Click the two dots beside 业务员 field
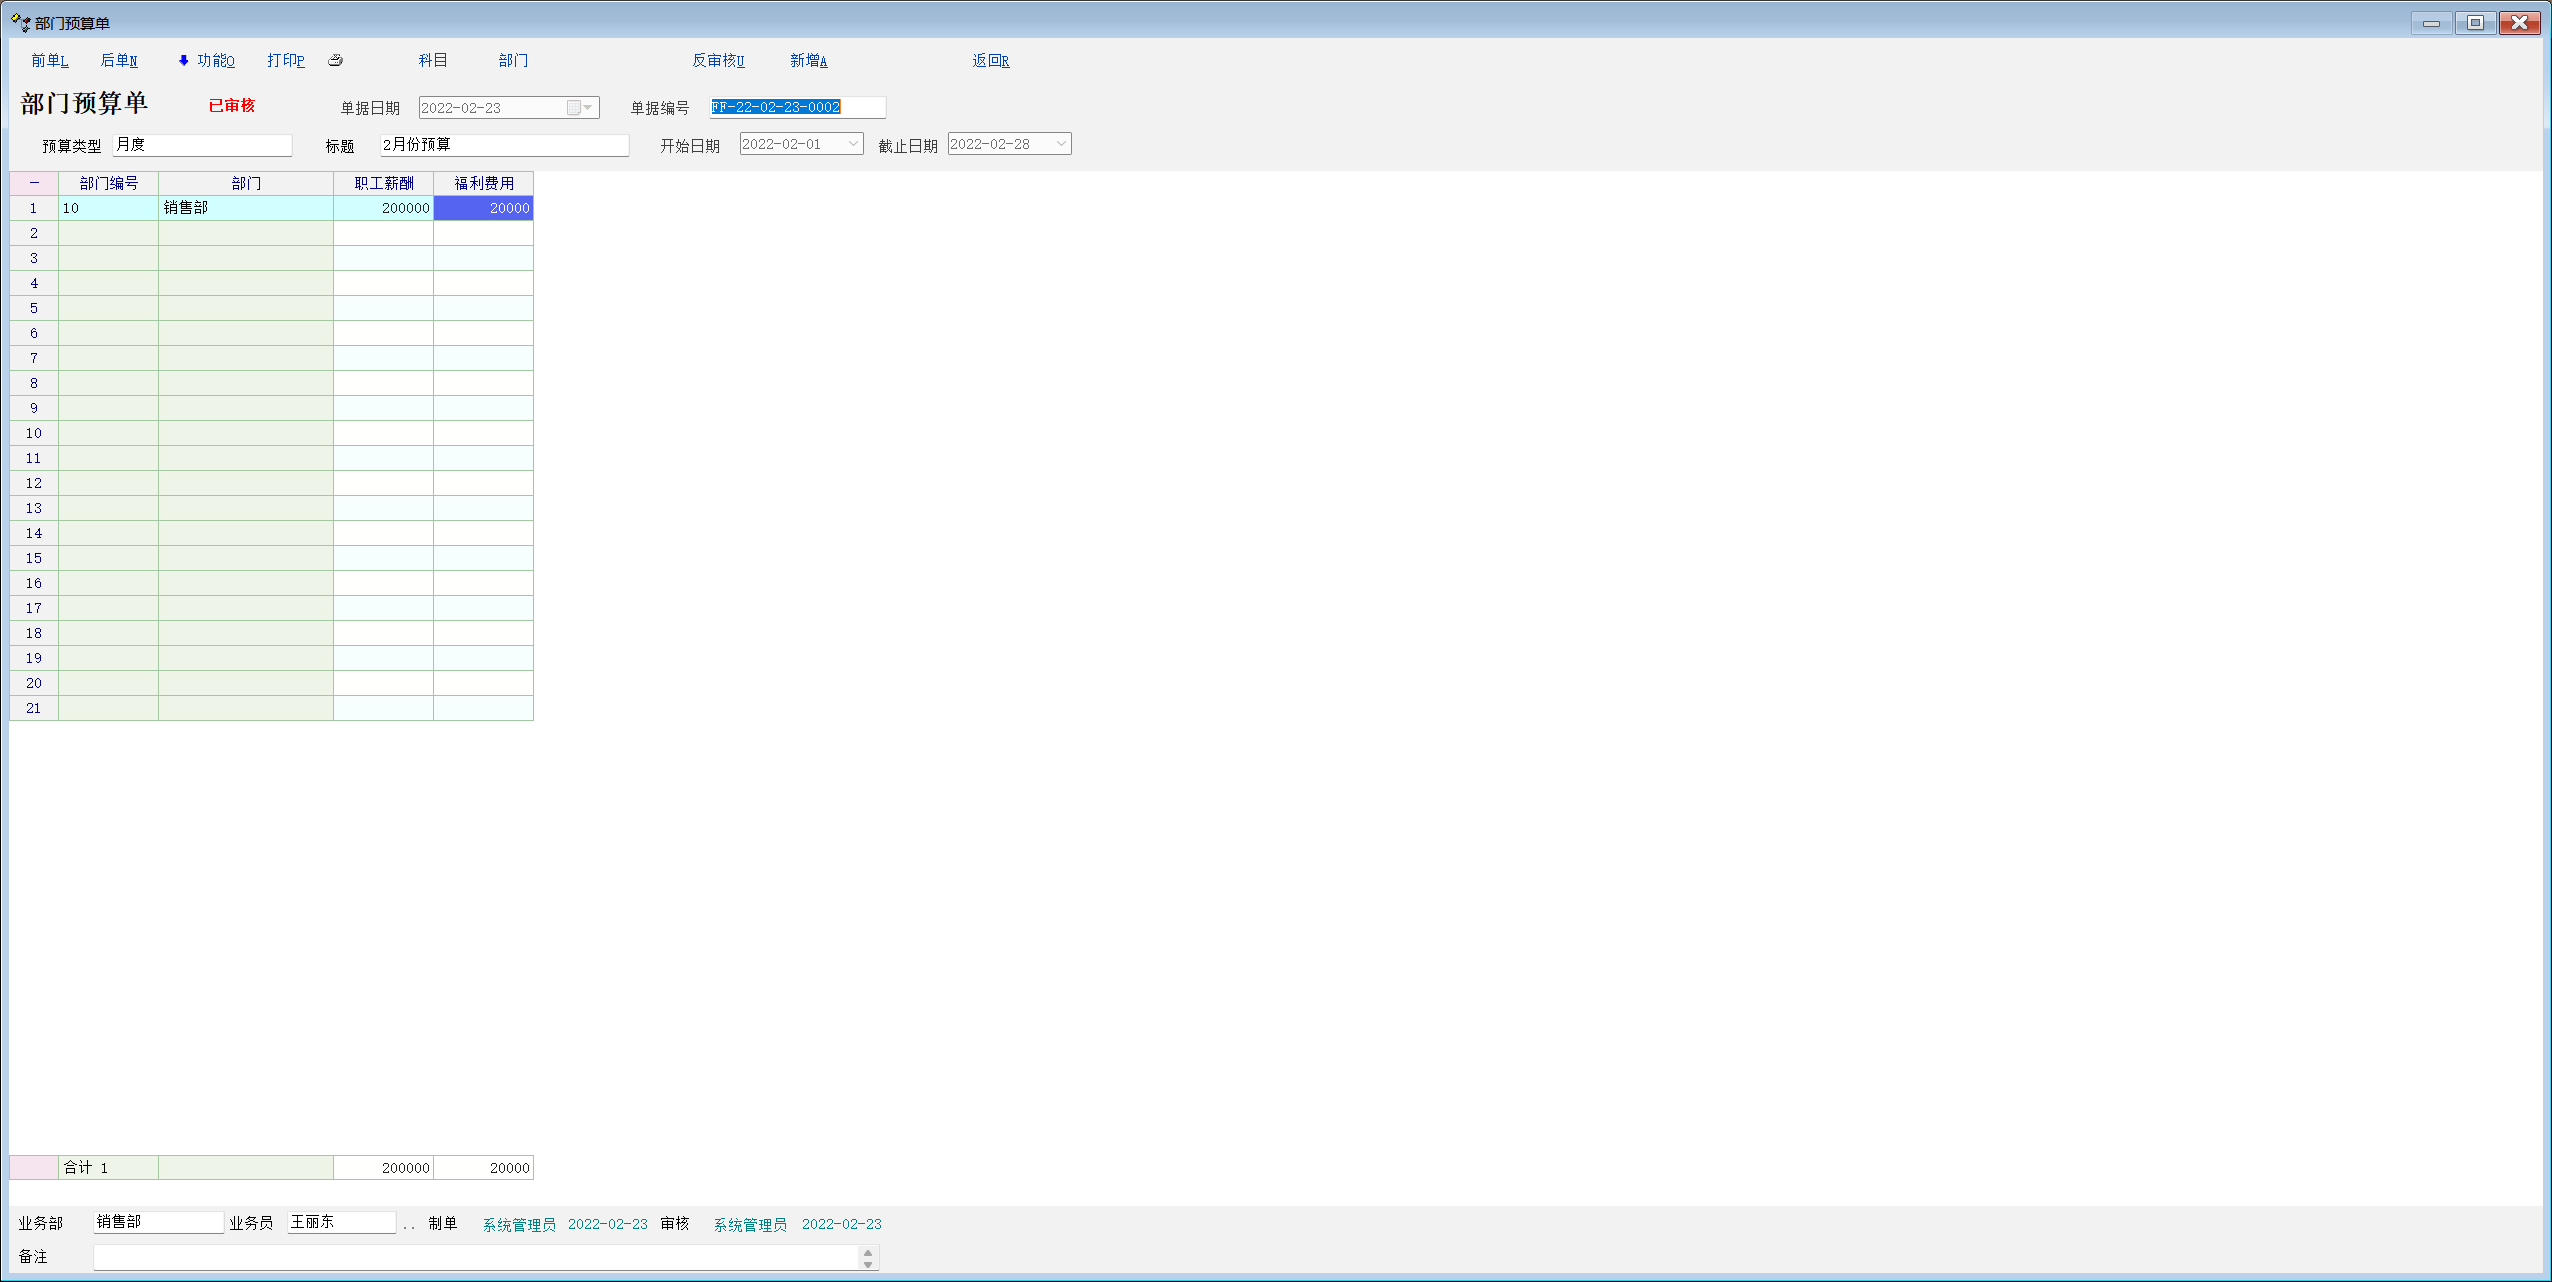The height and width of the screenshot is (1282, 2552). tap(409, 1225)
